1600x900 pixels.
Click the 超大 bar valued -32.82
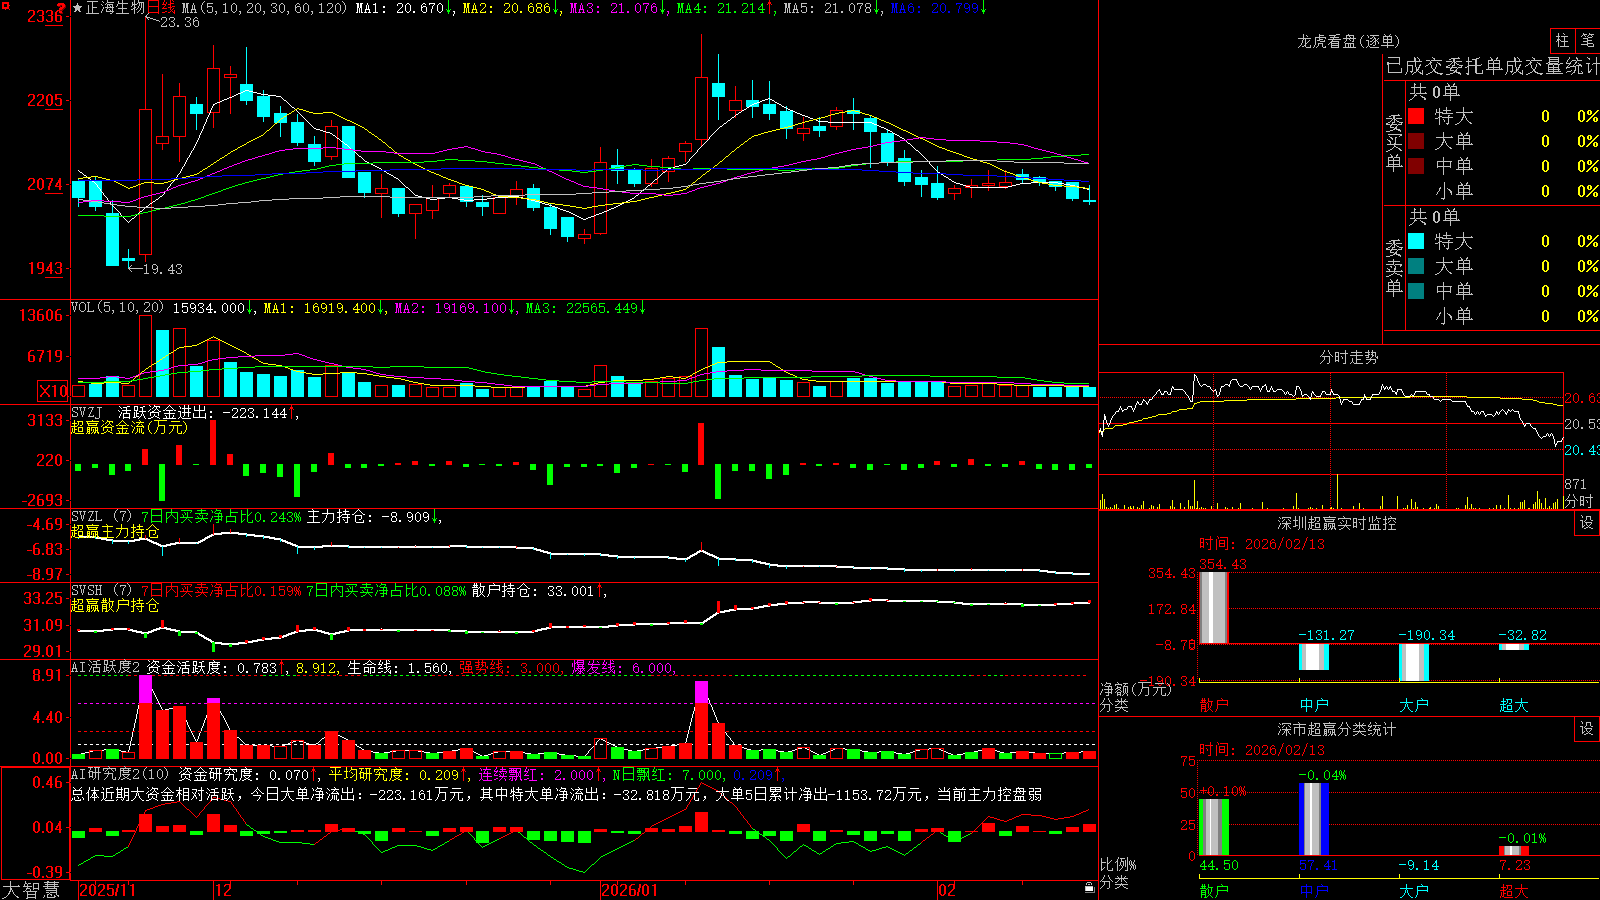[x=1513, y=646]
